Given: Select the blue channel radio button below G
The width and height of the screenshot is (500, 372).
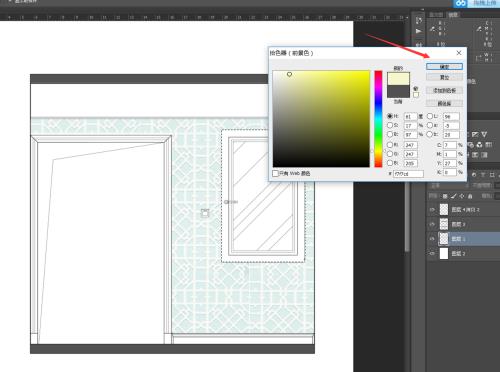Looking at the screenshot, I should pyautogui.click(x=390, y=163).
